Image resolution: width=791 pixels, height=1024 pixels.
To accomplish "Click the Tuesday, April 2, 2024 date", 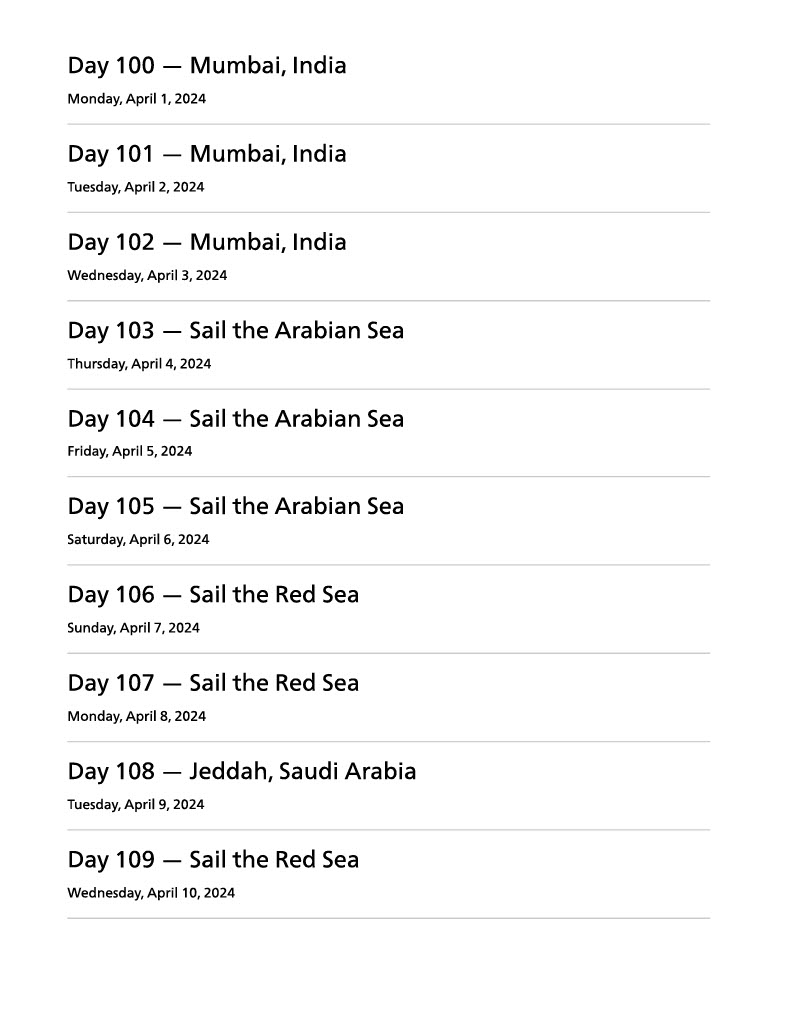I will pos(135,187).
